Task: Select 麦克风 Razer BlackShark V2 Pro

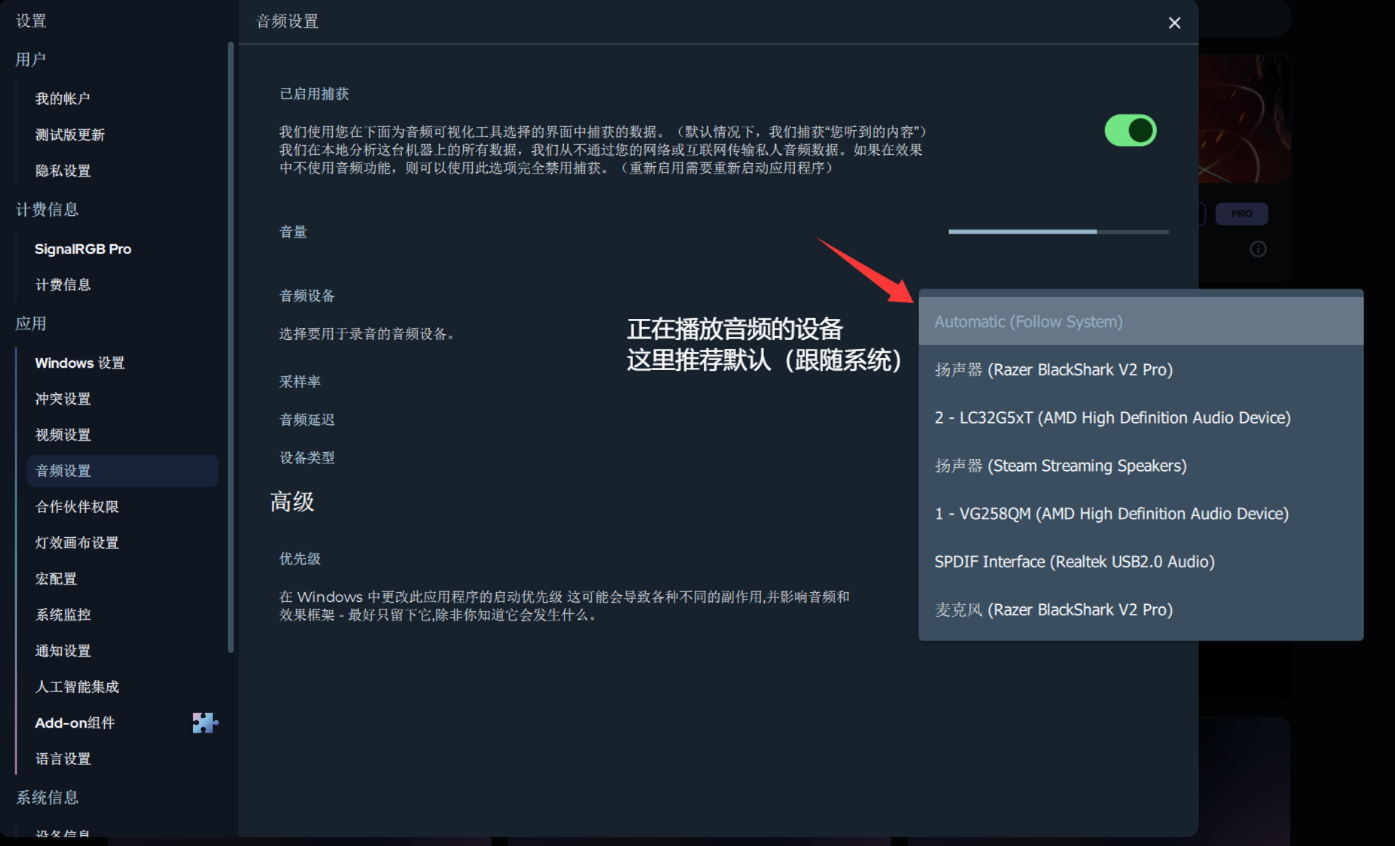Action: 1140,610
